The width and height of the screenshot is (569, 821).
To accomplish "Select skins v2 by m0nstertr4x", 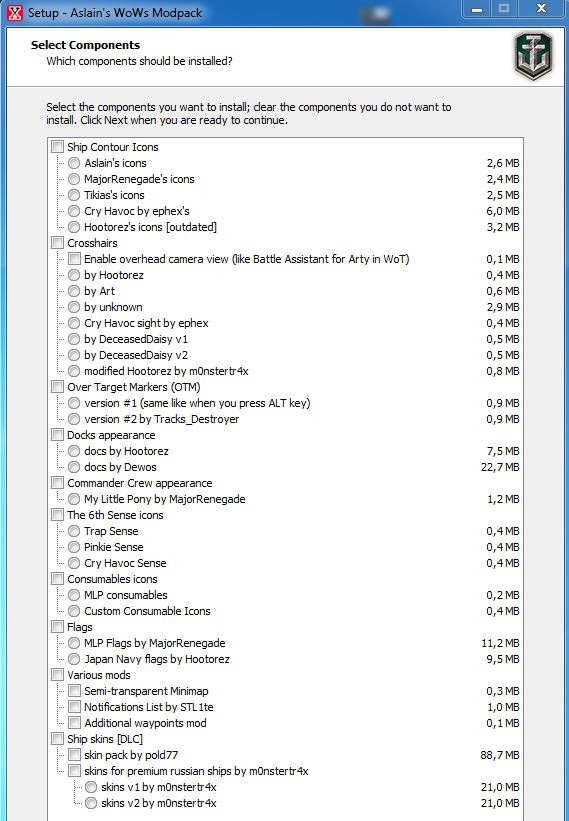I will (91, 803).
